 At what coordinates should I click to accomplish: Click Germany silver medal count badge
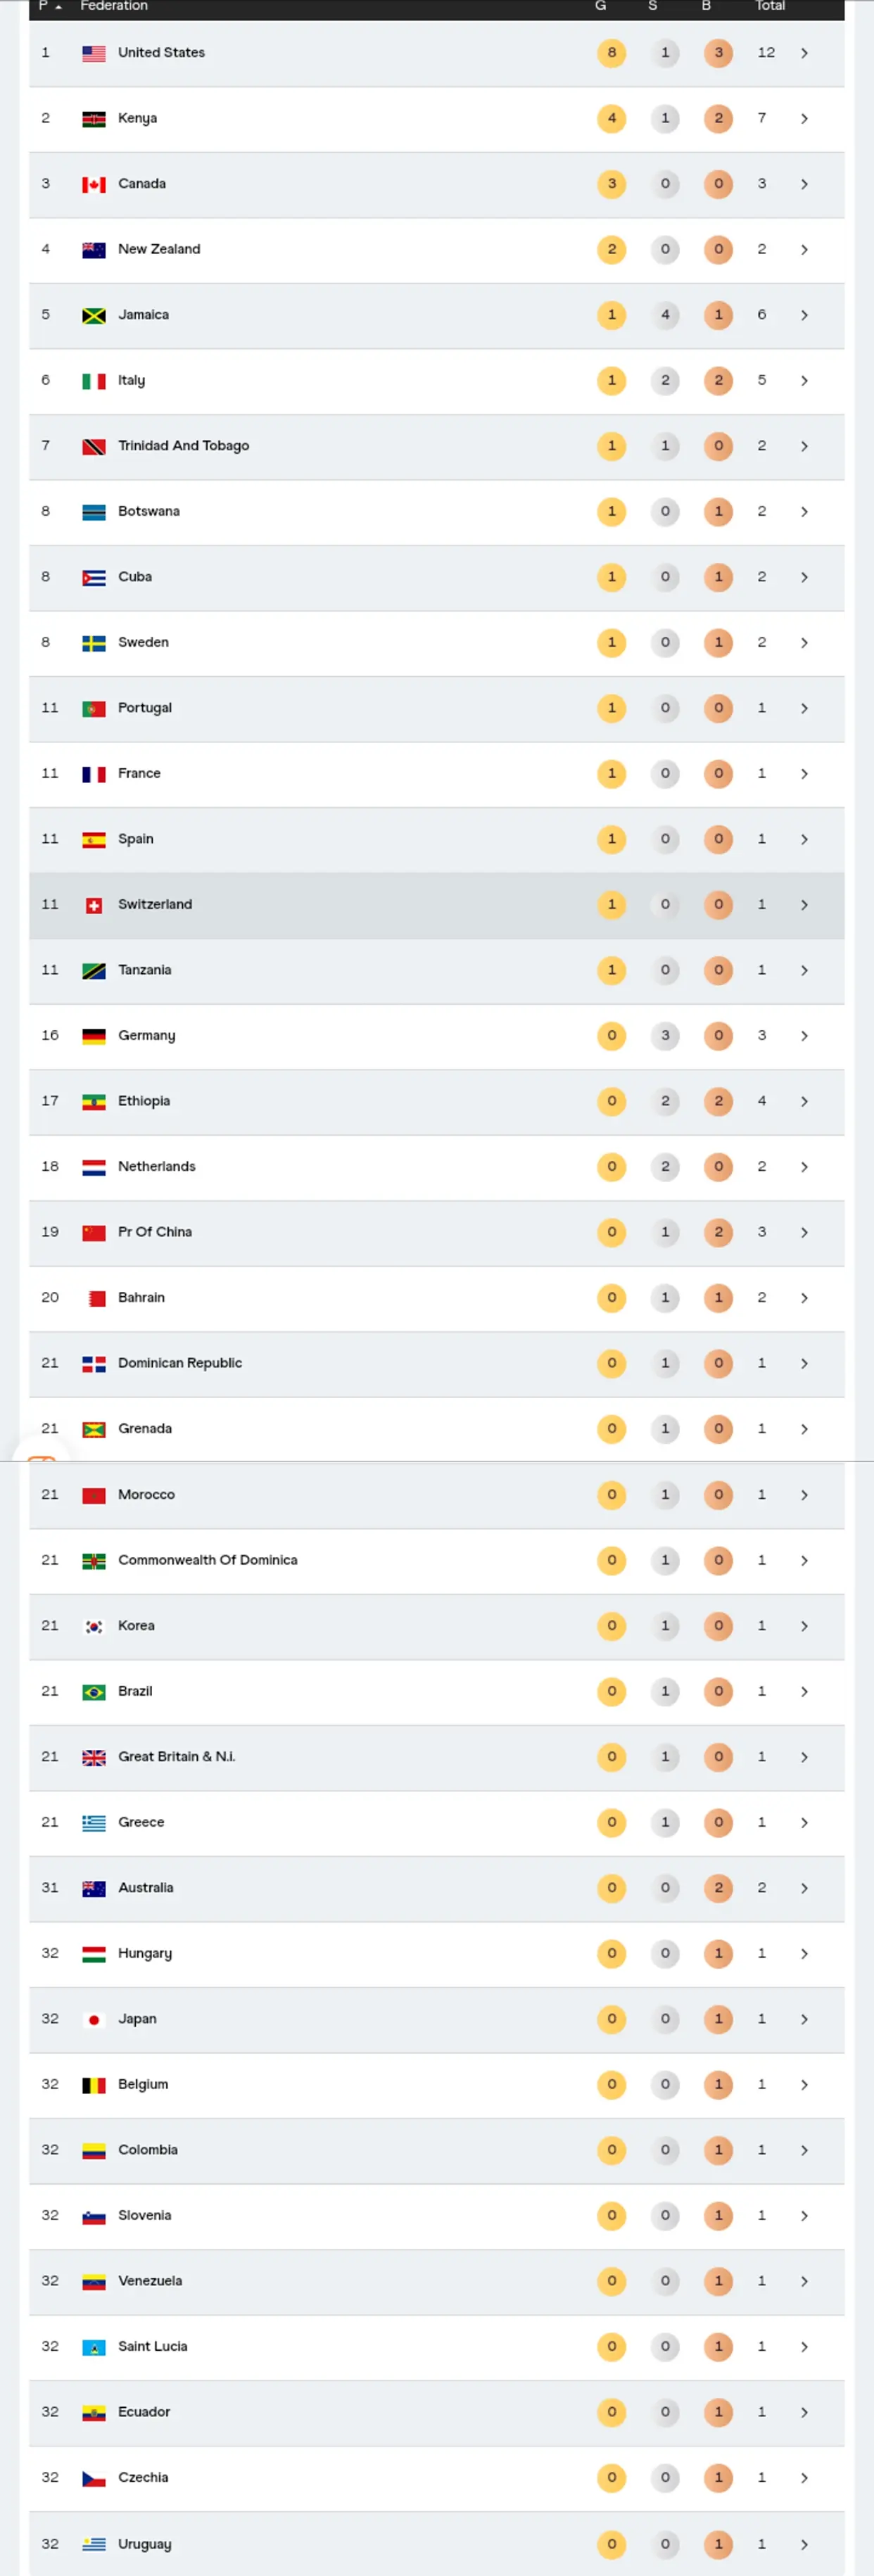click(665, 1036)
